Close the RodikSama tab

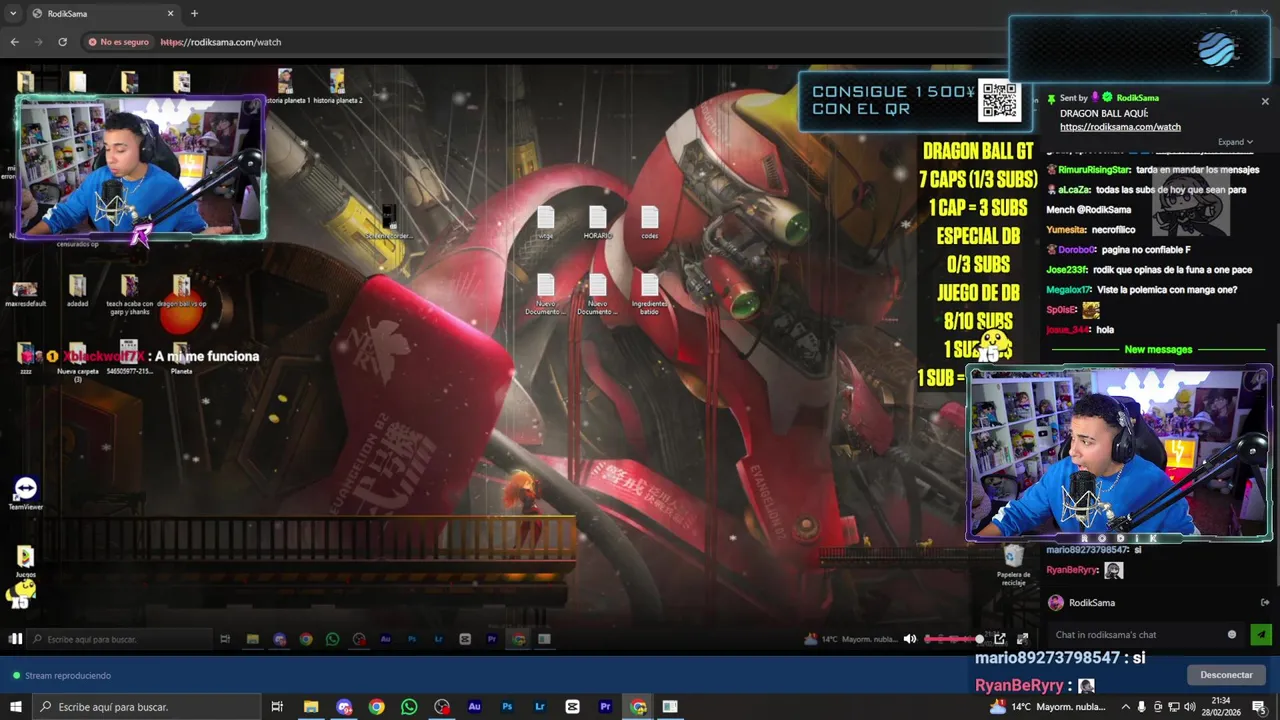(170, 13)
